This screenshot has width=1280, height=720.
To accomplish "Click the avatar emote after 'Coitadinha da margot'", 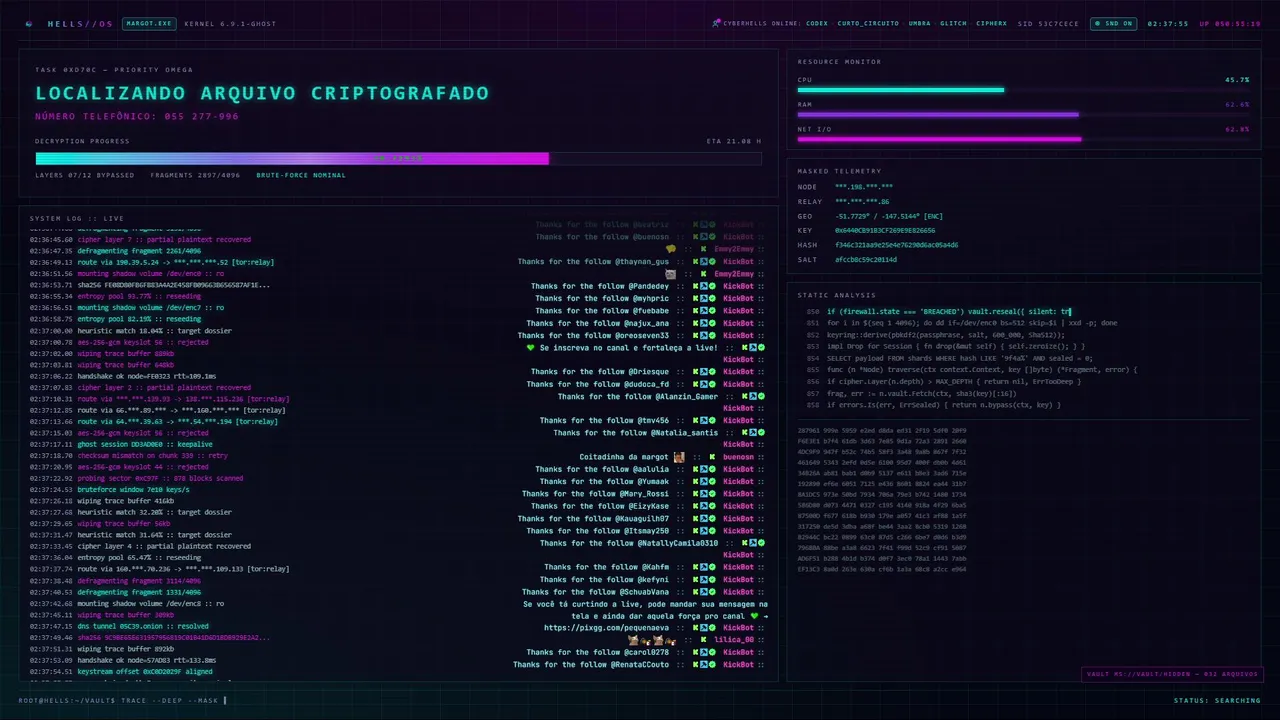I will coord(679,457).
